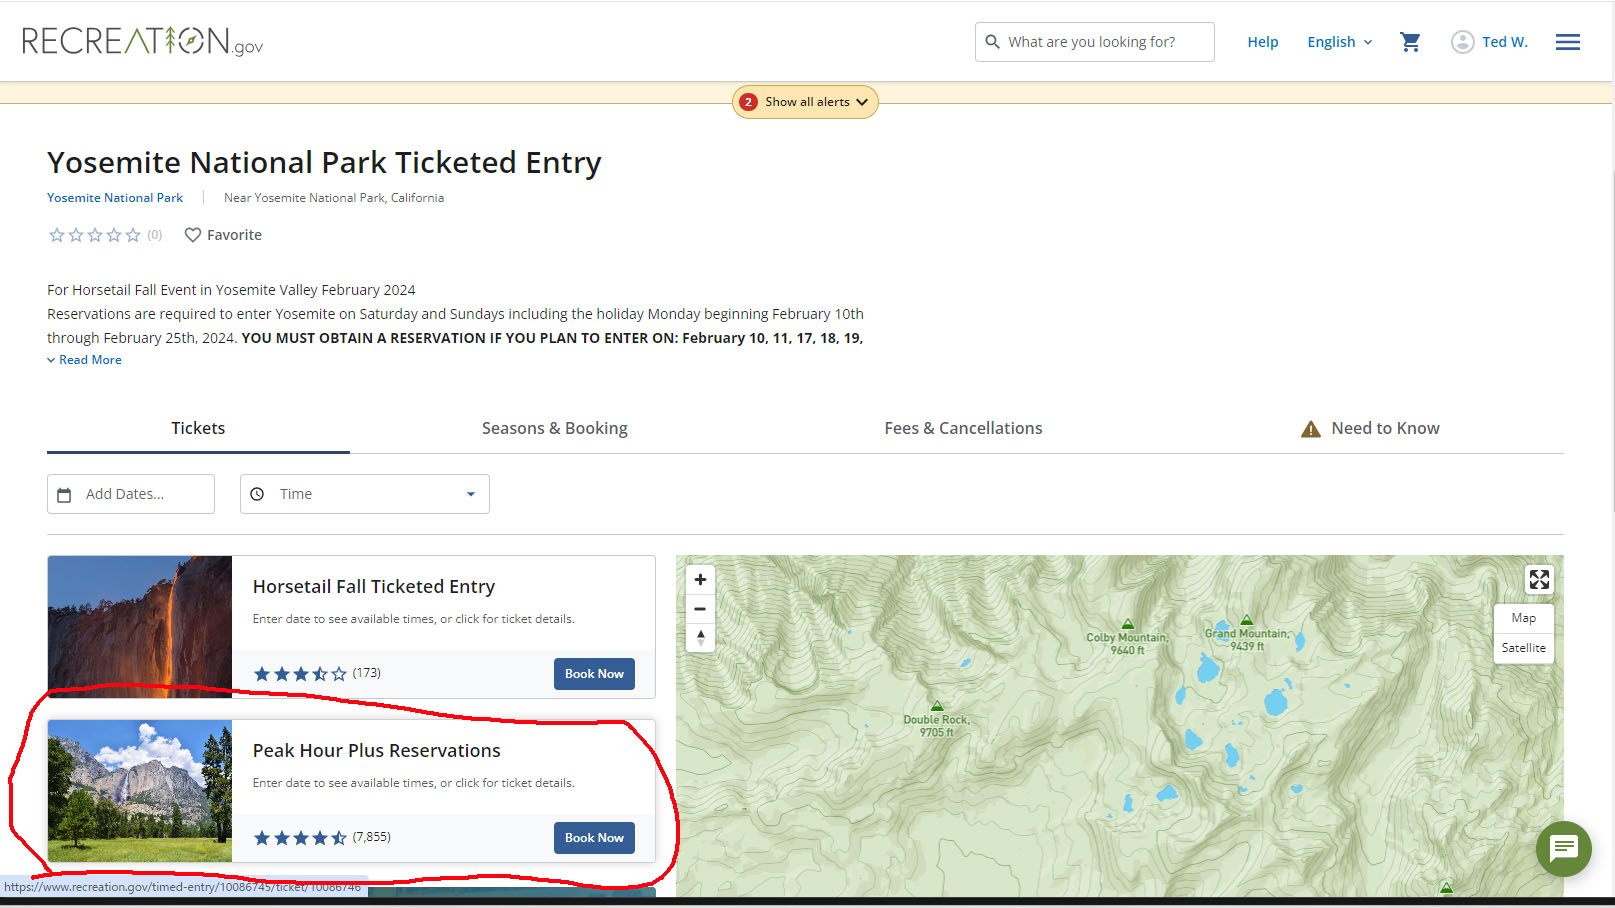Image resolution: width=1615 pixels, height=908 pixels.
Task: Click the map zoom in button
Action: click(x=700, y=580)
